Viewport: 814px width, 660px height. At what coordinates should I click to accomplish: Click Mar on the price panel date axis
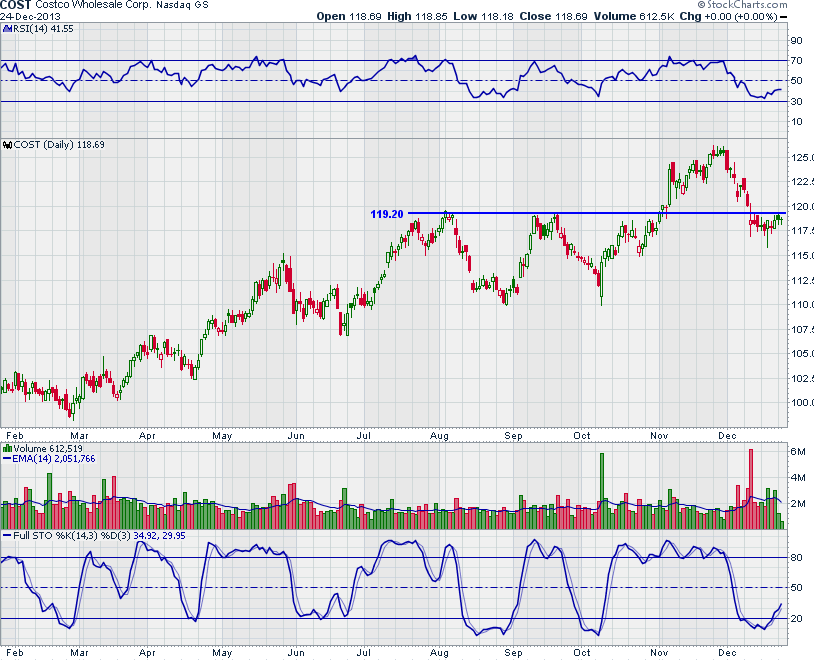pos(79,436)
